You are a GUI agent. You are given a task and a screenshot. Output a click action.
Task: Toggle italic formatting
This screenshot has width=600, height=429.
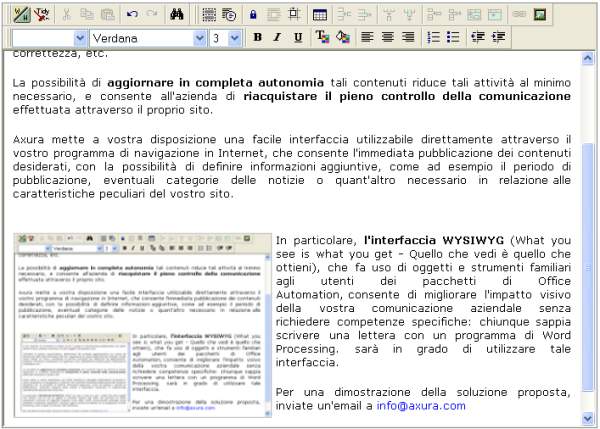coord(277,38)
